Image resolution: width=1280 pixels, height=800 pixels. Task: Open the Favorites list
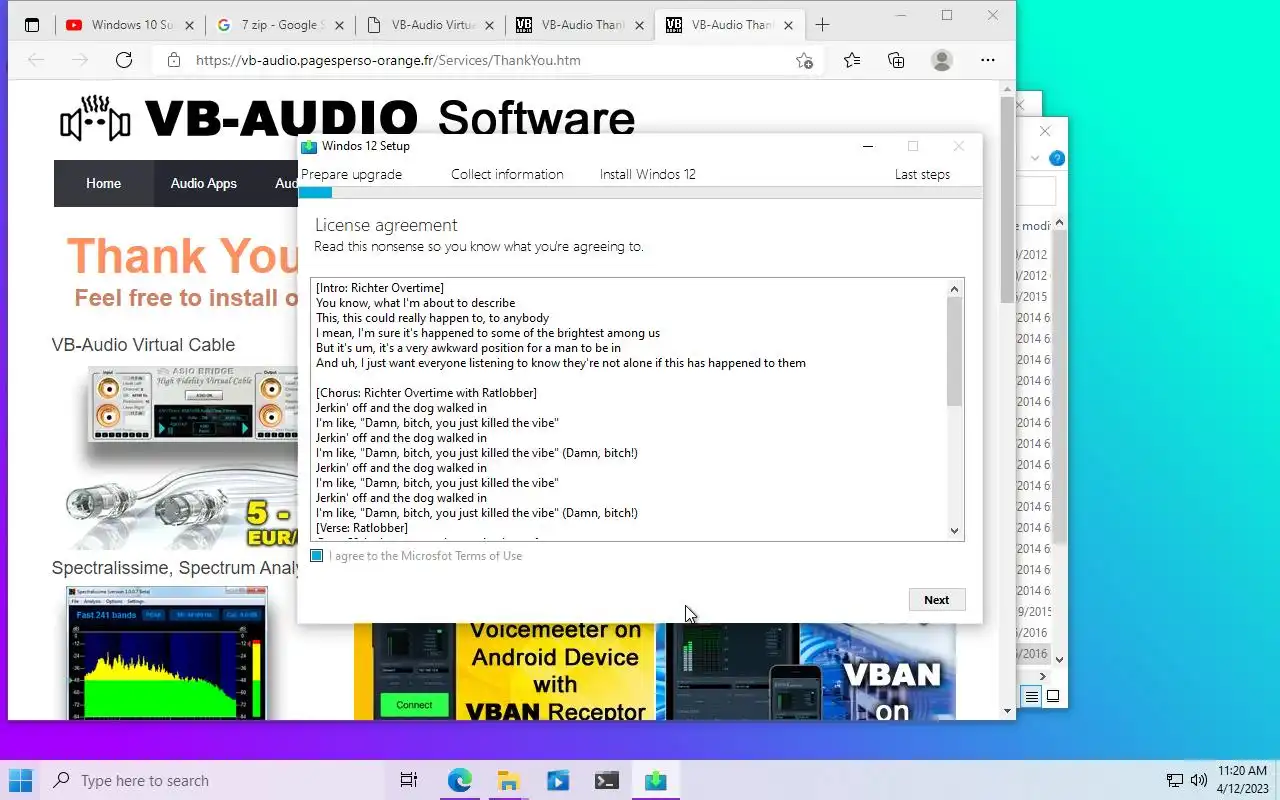pos(852,60)
